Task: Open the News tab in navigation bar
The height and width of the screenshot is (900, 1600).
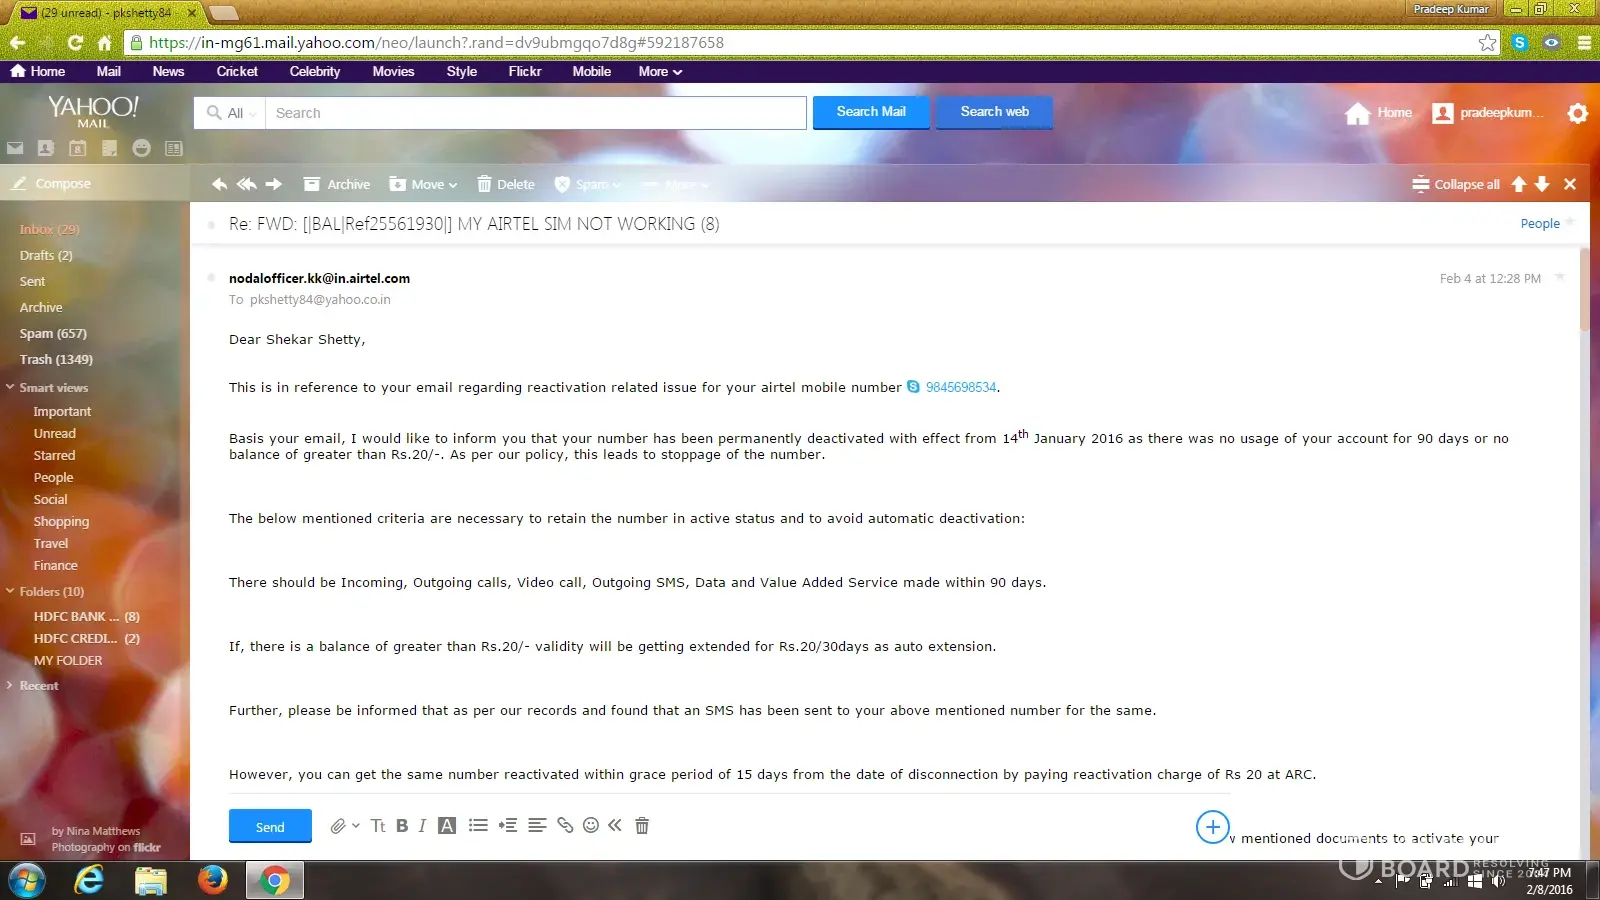Action: (x=168, y=71)
